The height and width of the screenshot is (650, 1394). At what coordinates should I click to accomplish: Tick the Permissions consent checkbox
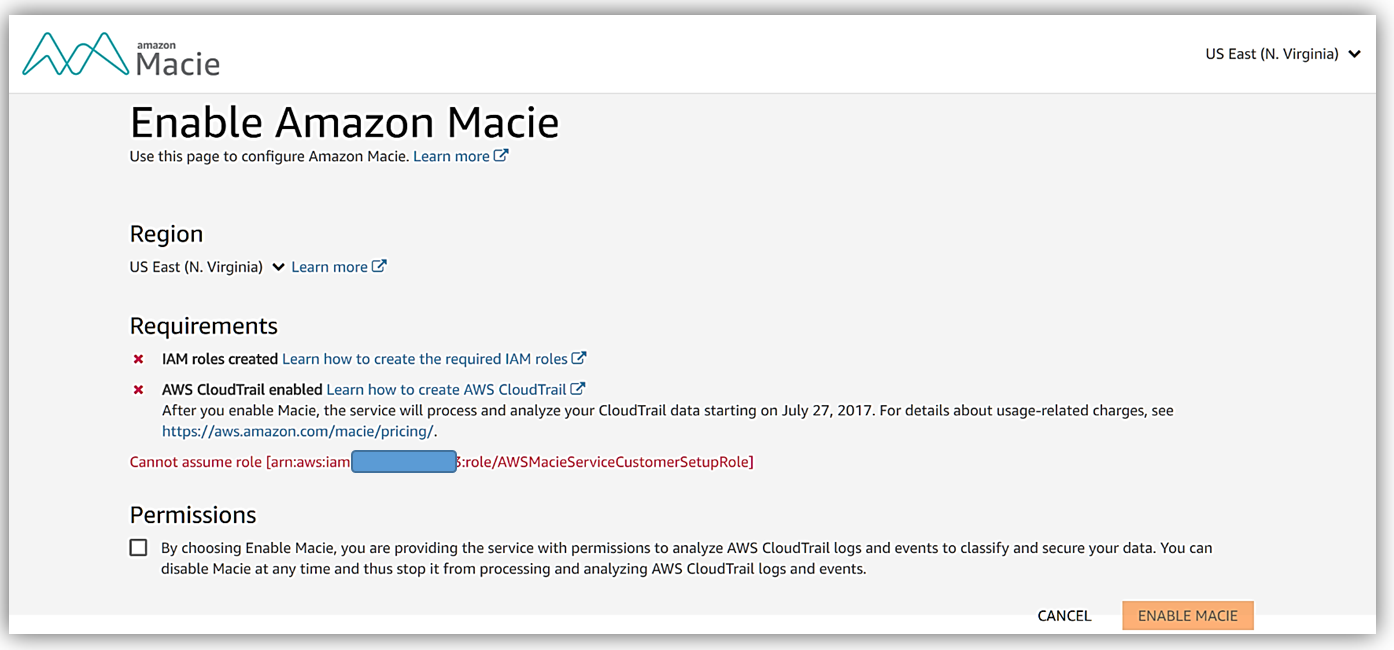(138, 548)
